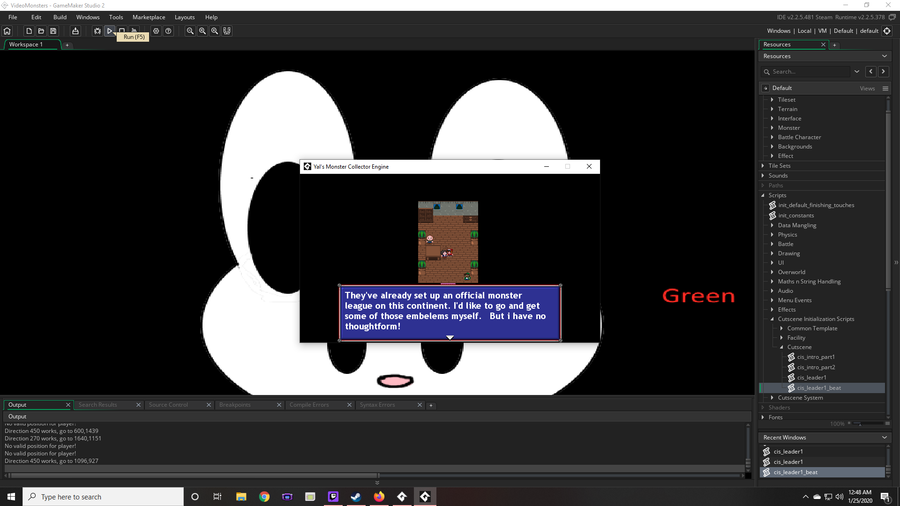Zoom in the workspace
This screenshot has width=900, height=506.
(214, 31)
